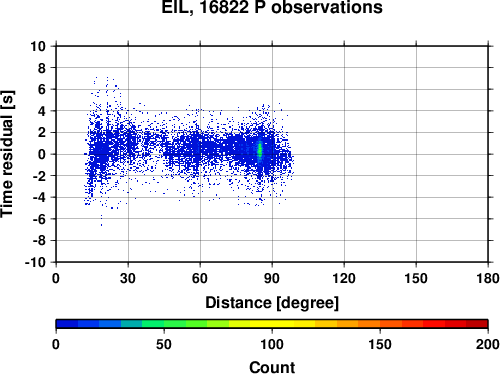The width and height of the screenshot is (500, 374).
Task: Click y-axis tick label -10
Action: click(35, 262)
